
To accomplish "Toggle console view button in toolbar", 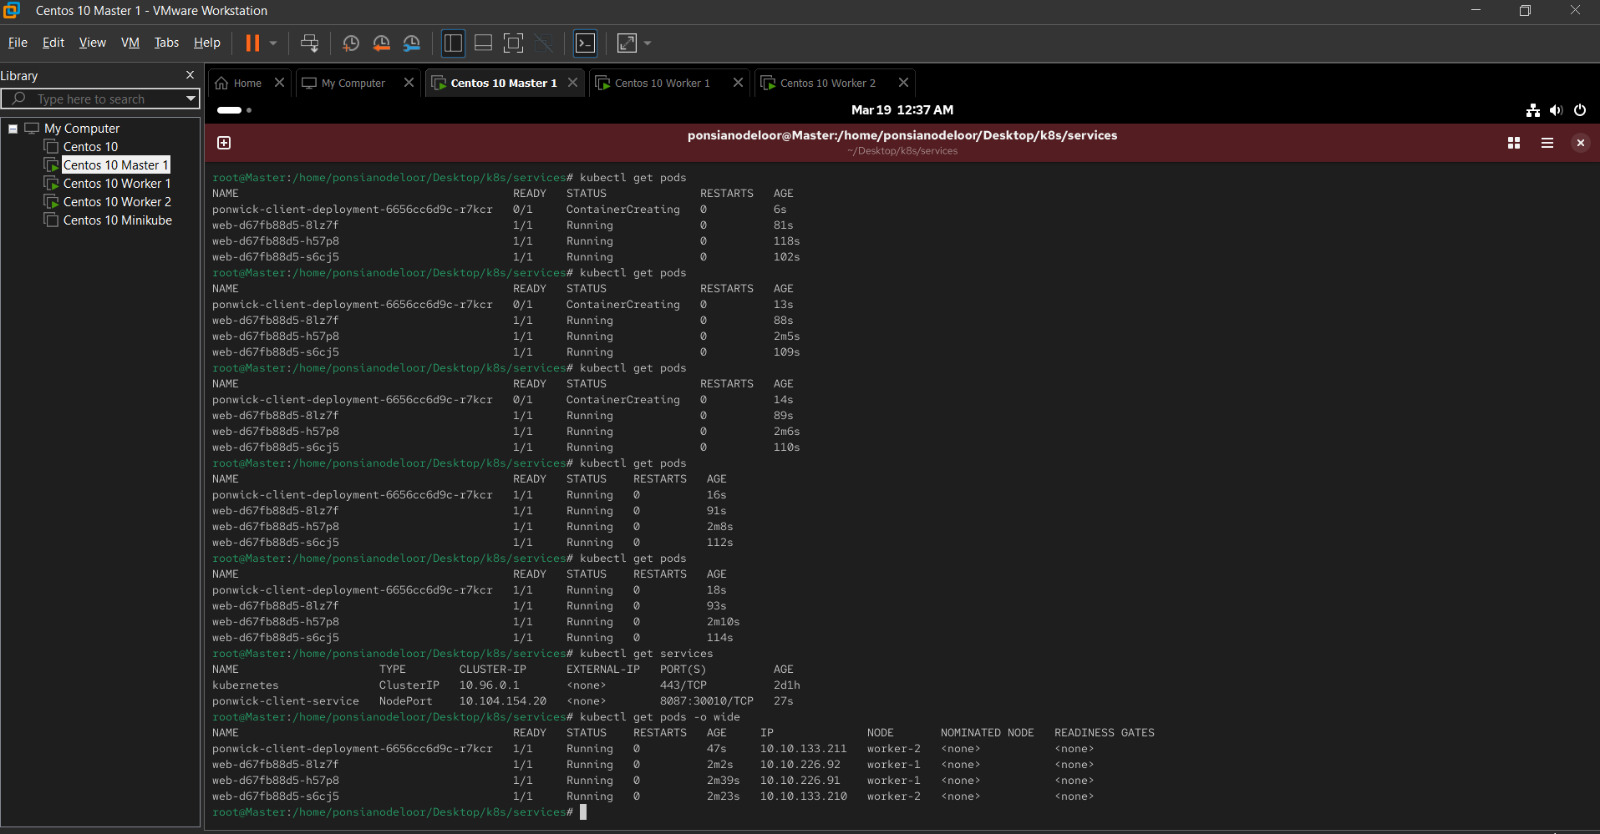I will coord(586,43).
